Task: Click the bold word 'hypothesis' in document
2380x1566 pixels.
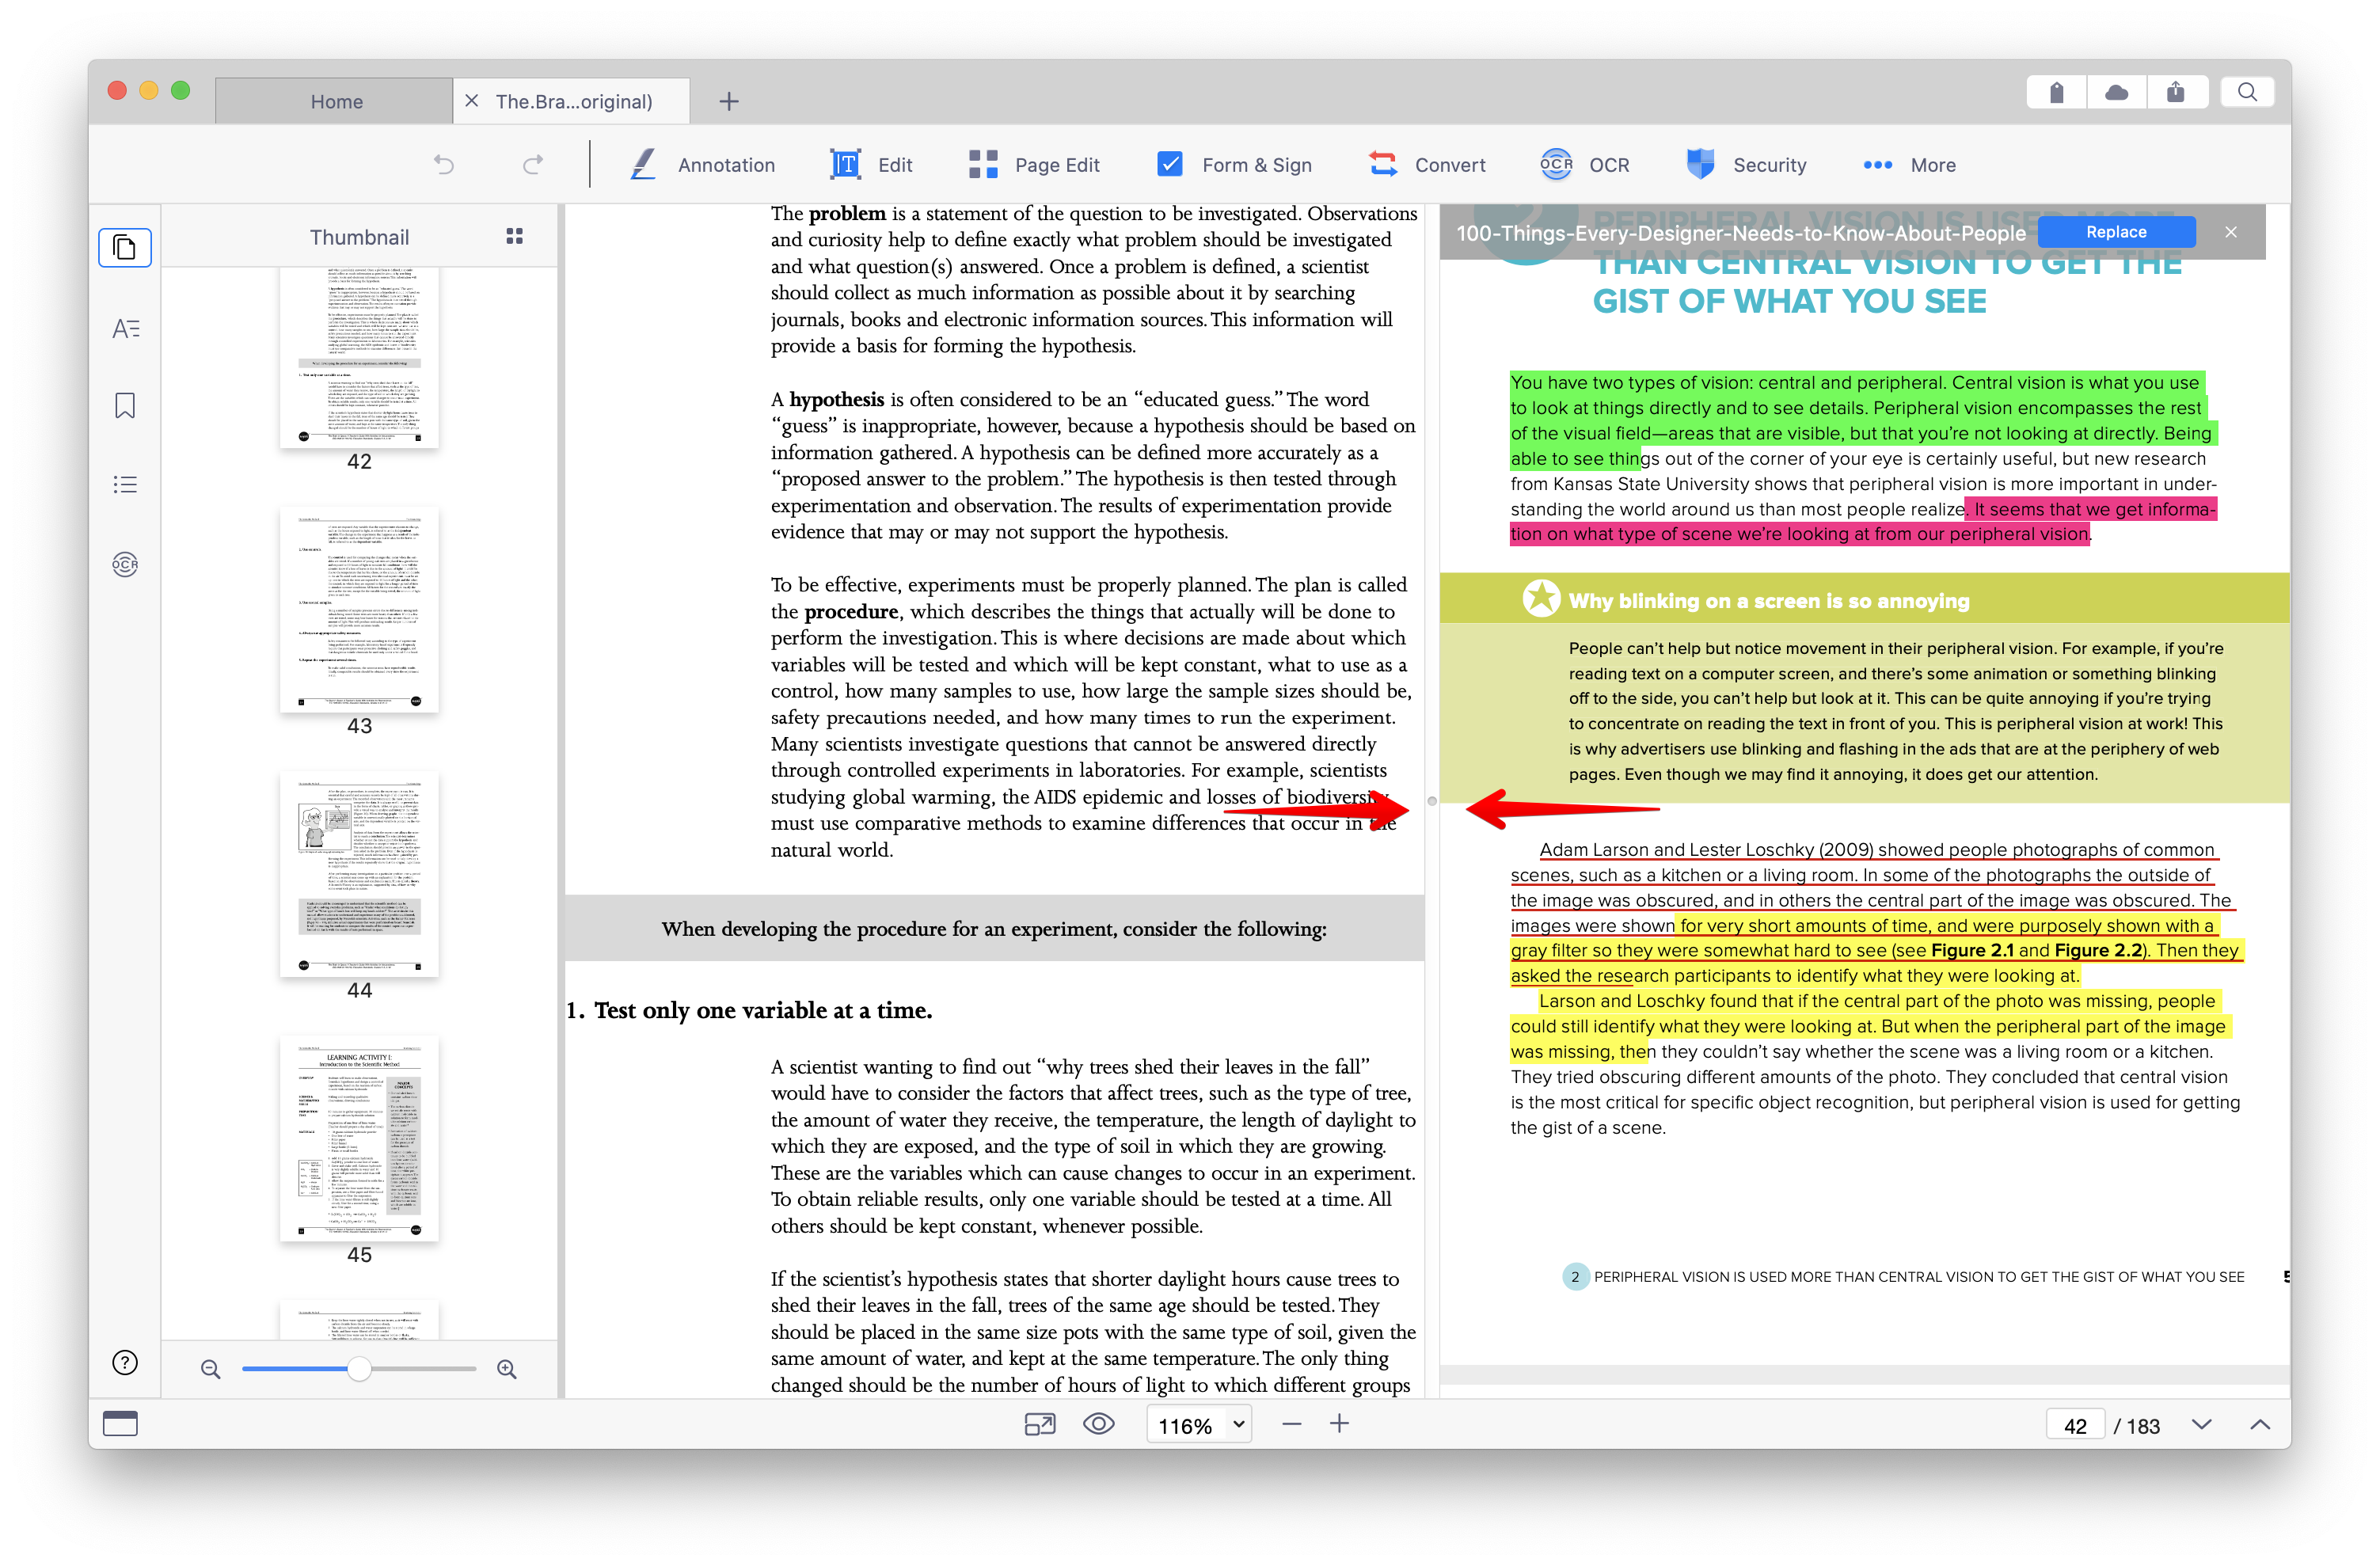Action: (x=836, y=399)
